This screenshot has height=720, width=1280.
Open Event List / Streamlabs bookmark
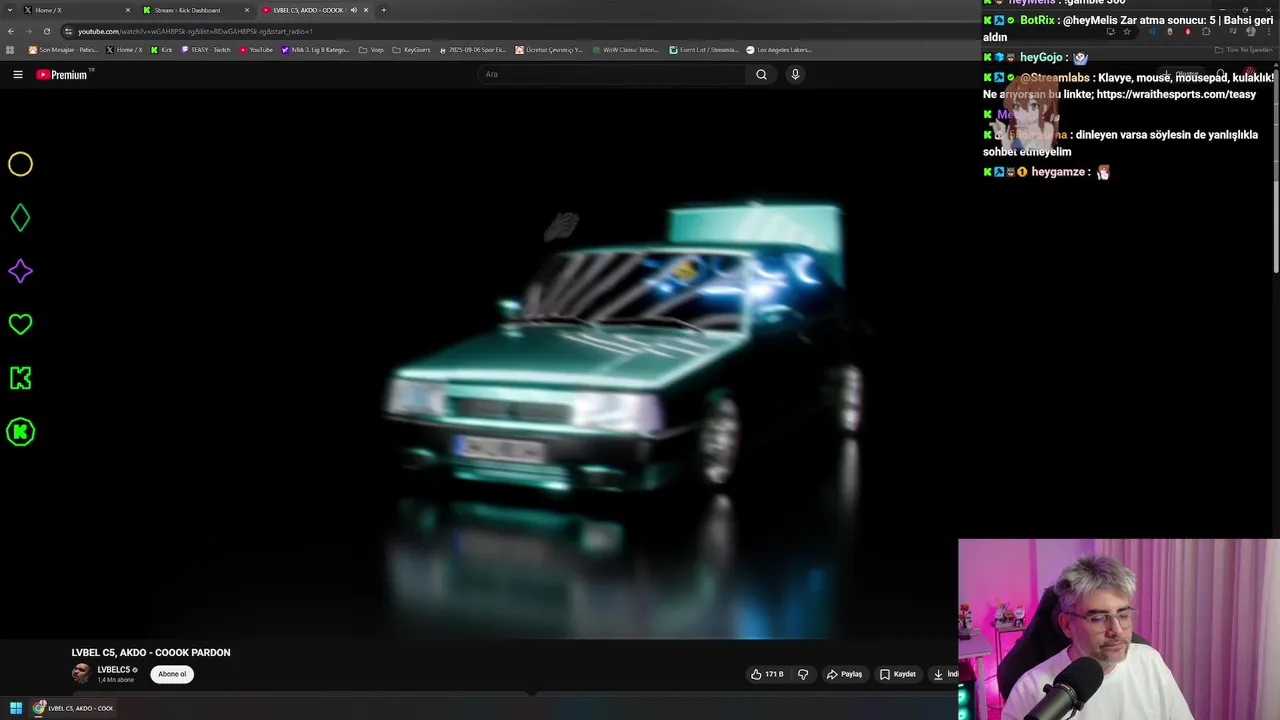click(704, 50)
